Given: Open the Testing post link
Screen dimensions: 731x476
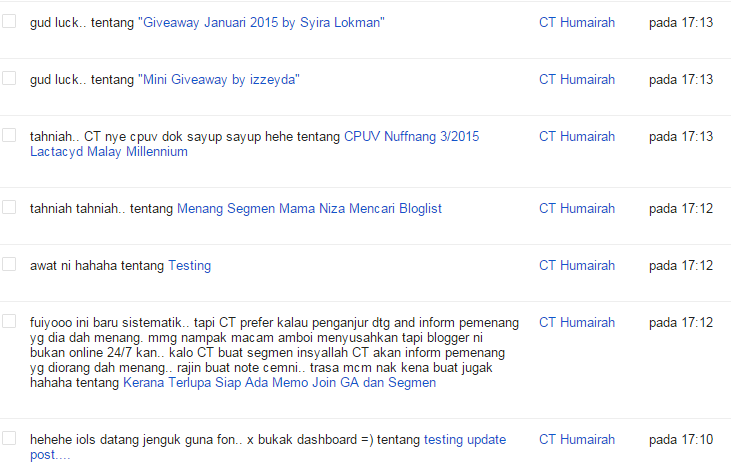Looking at the screenshot, I should [189, 265].
